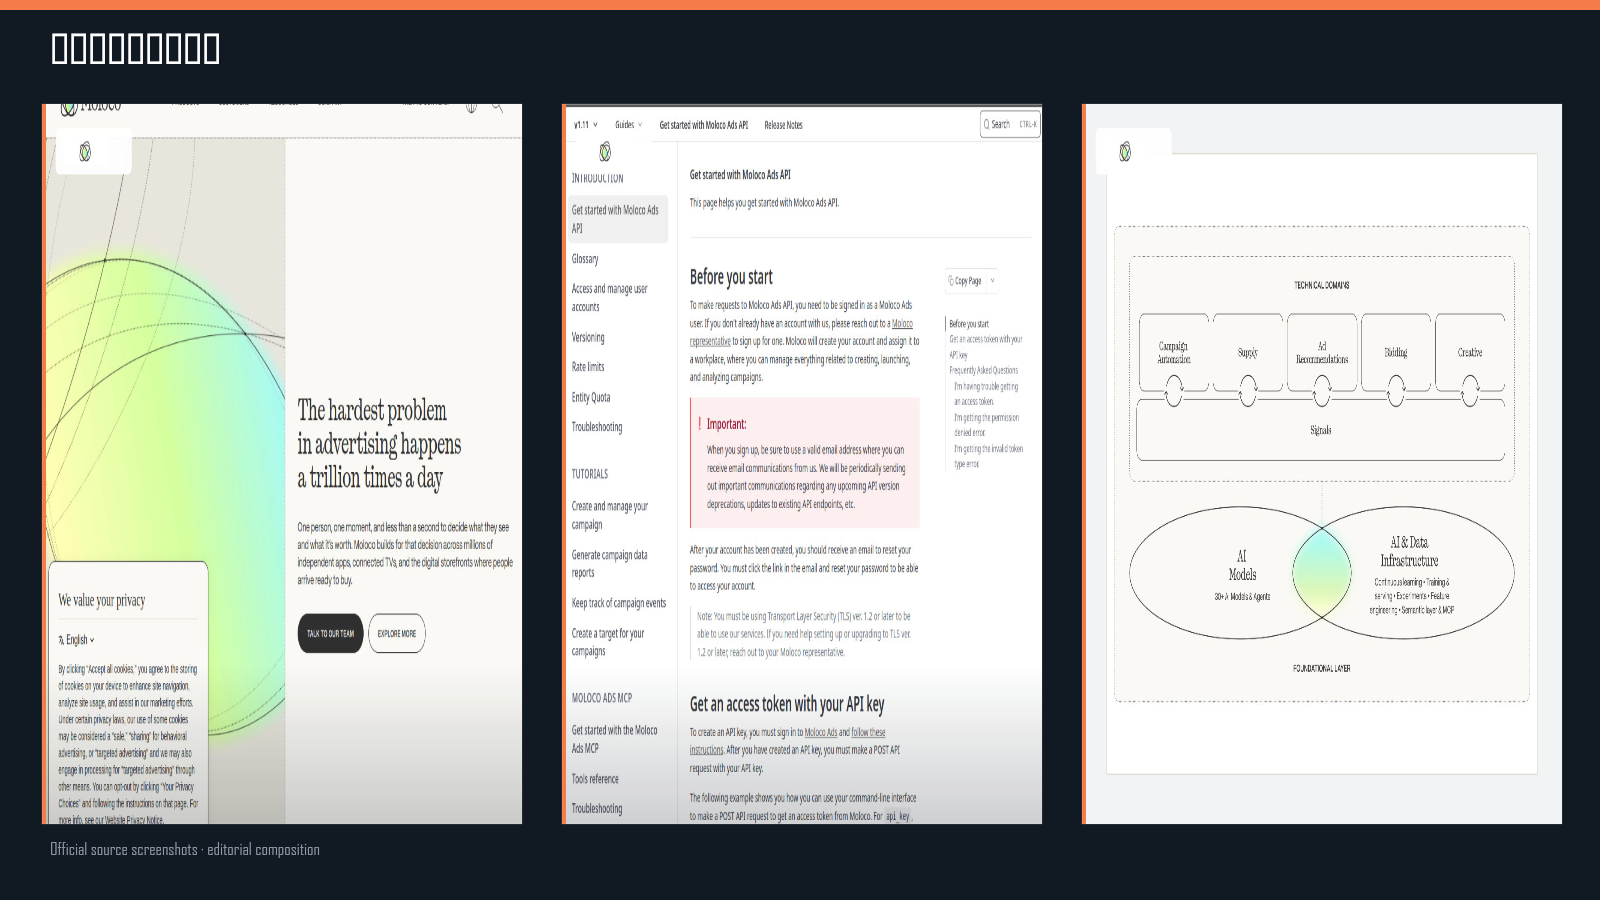Click TALK TO OUR TEAM button on homepage
Viewport: 1600px width, 900px height.
pos(330,633)
